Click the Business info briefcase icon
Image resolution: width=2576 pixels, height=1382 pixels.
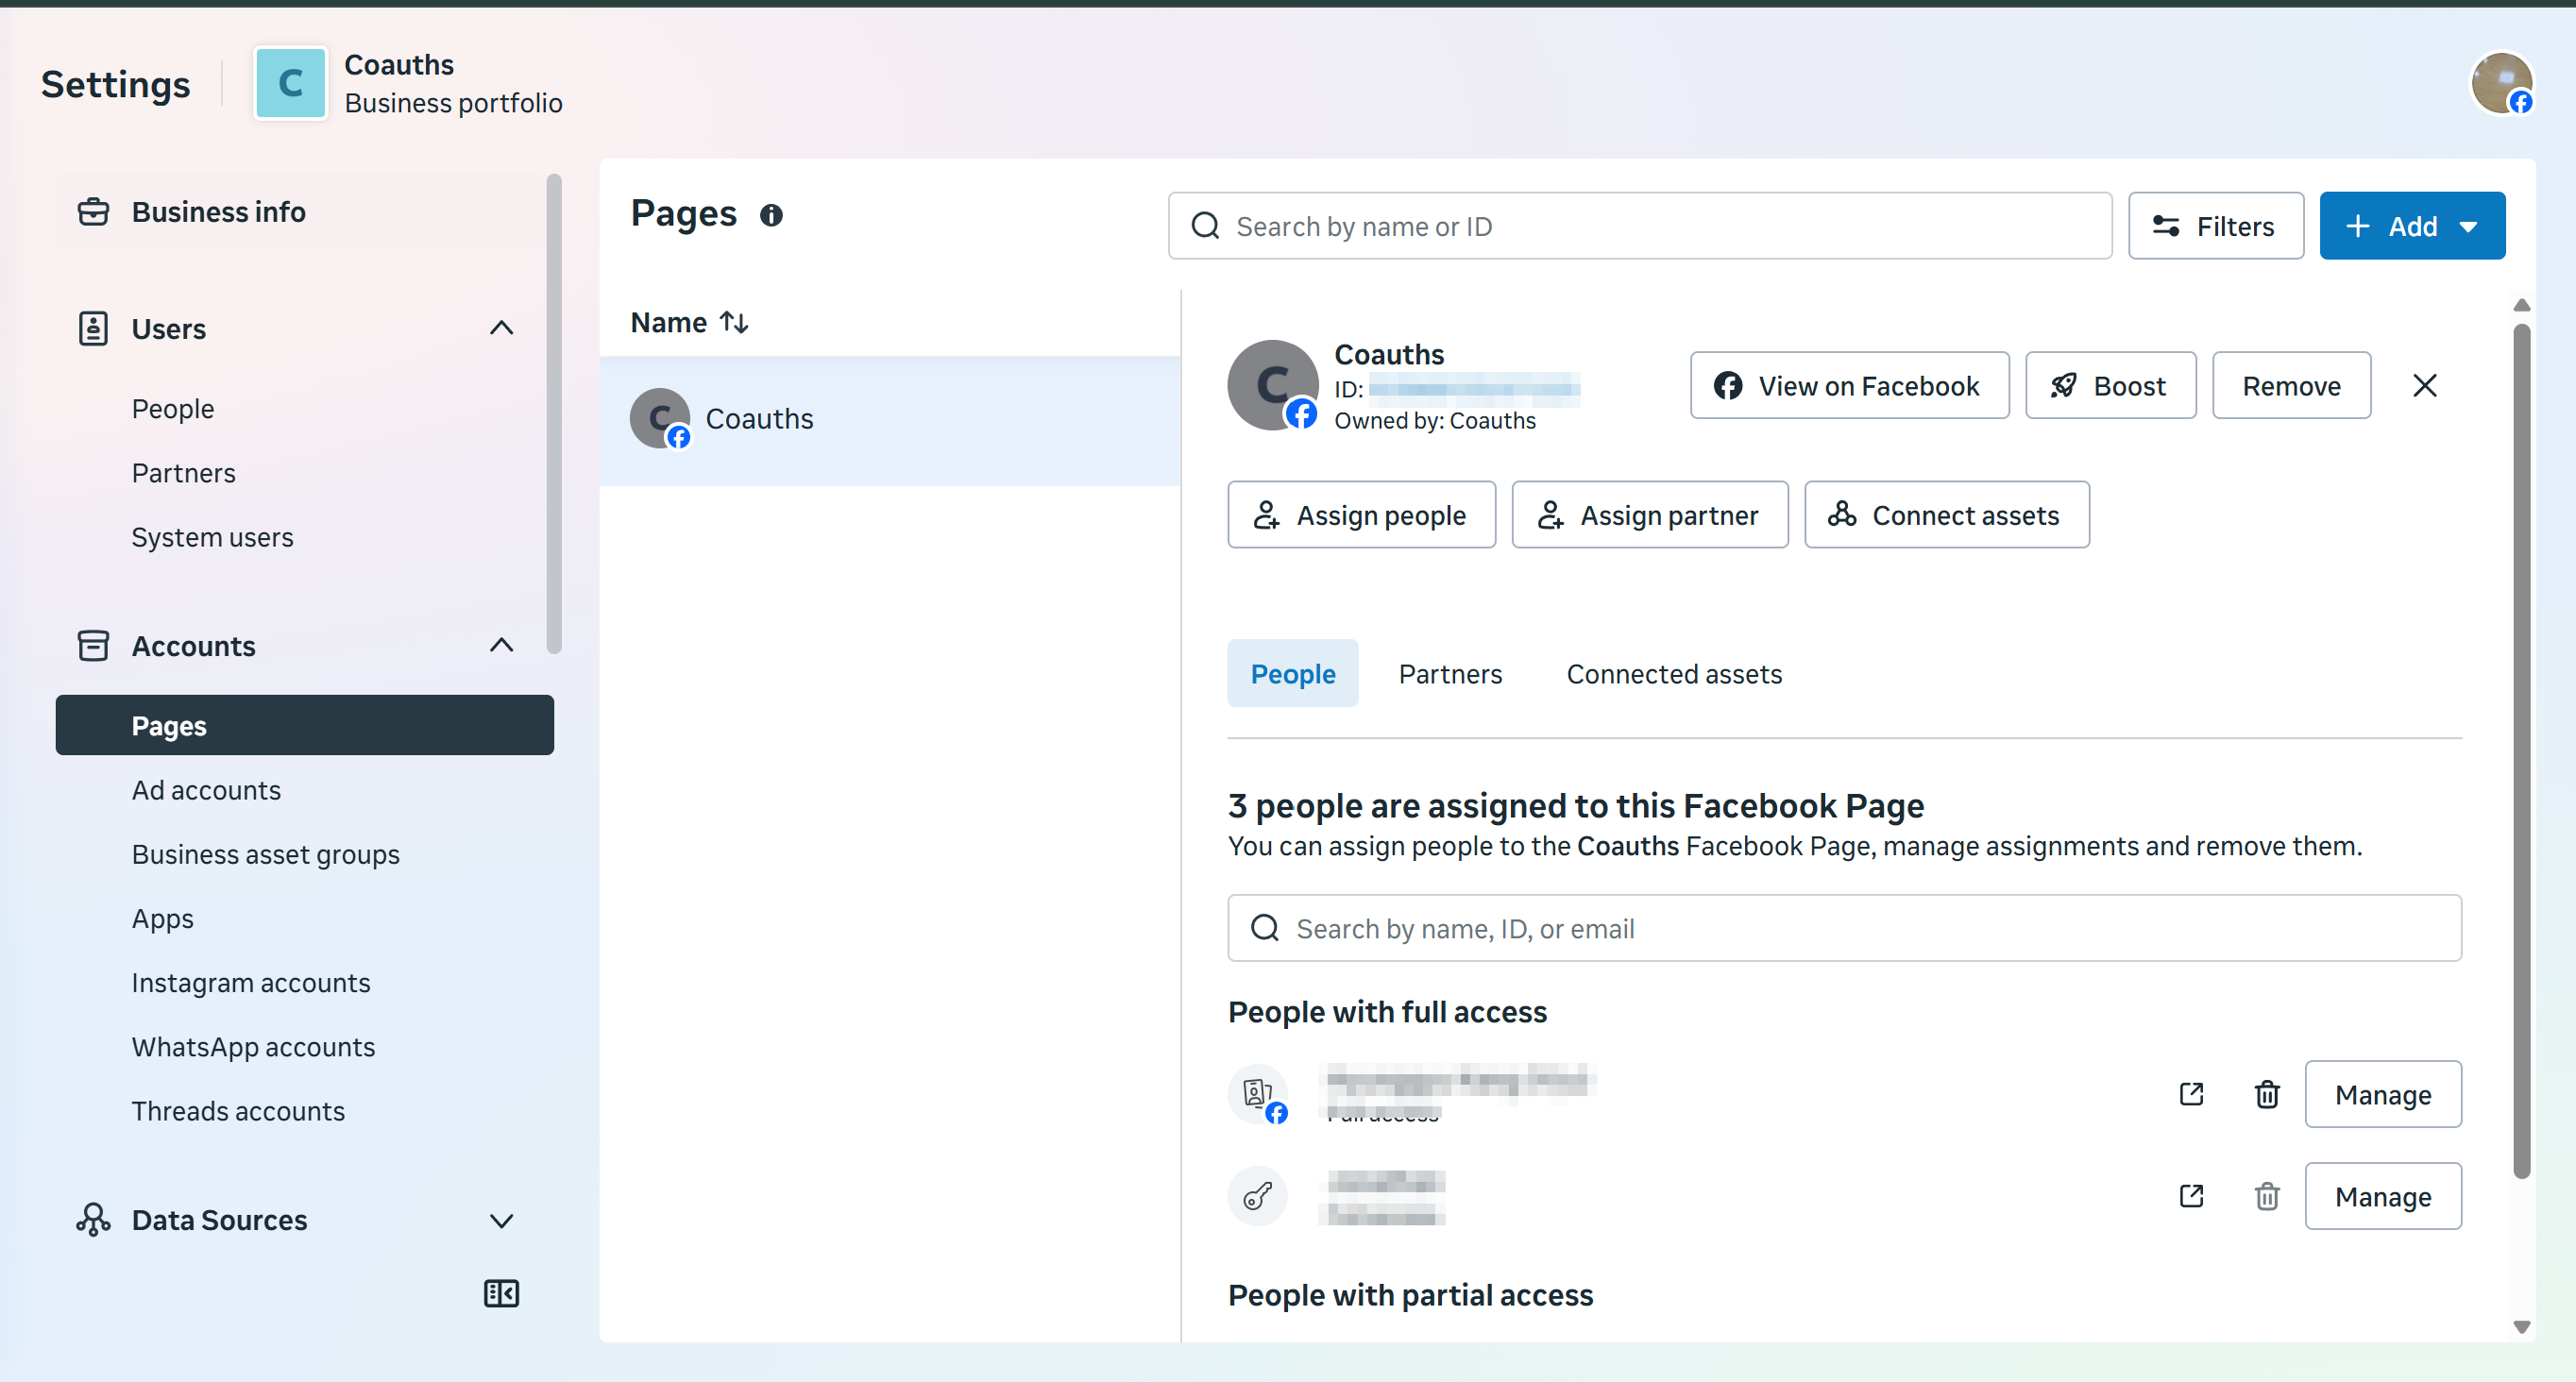[93, 212]
